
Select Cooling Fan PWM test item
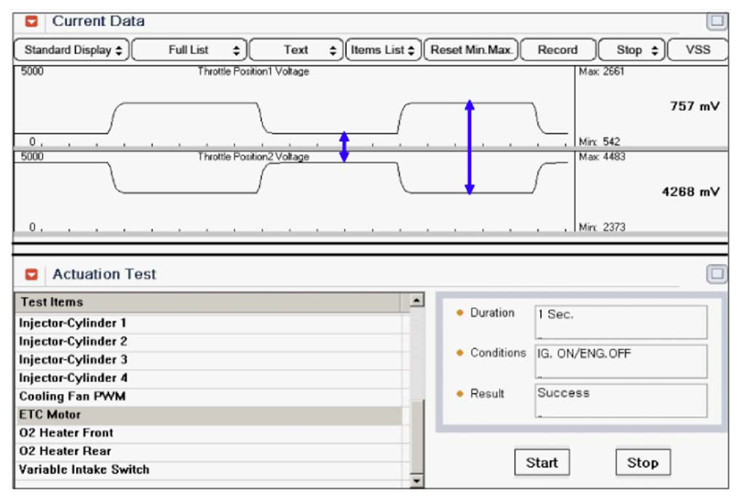73,396
